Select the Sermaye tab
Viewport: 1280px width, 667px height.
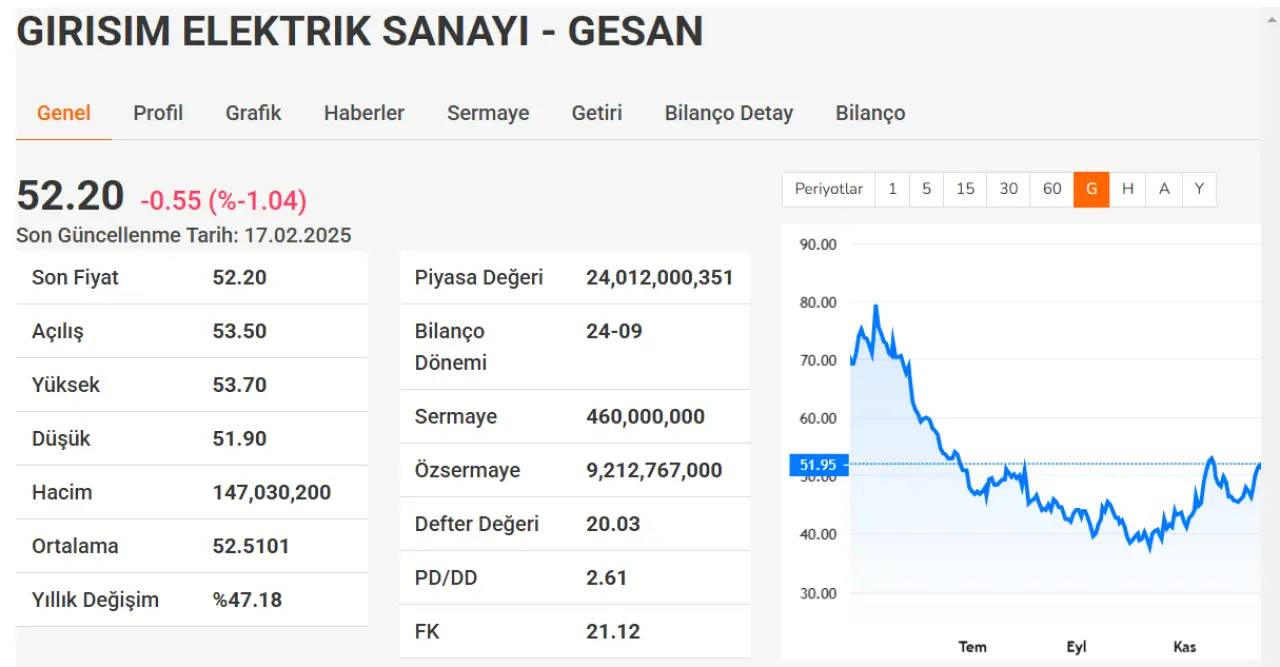pyautogui.click(x=488, y=113)
